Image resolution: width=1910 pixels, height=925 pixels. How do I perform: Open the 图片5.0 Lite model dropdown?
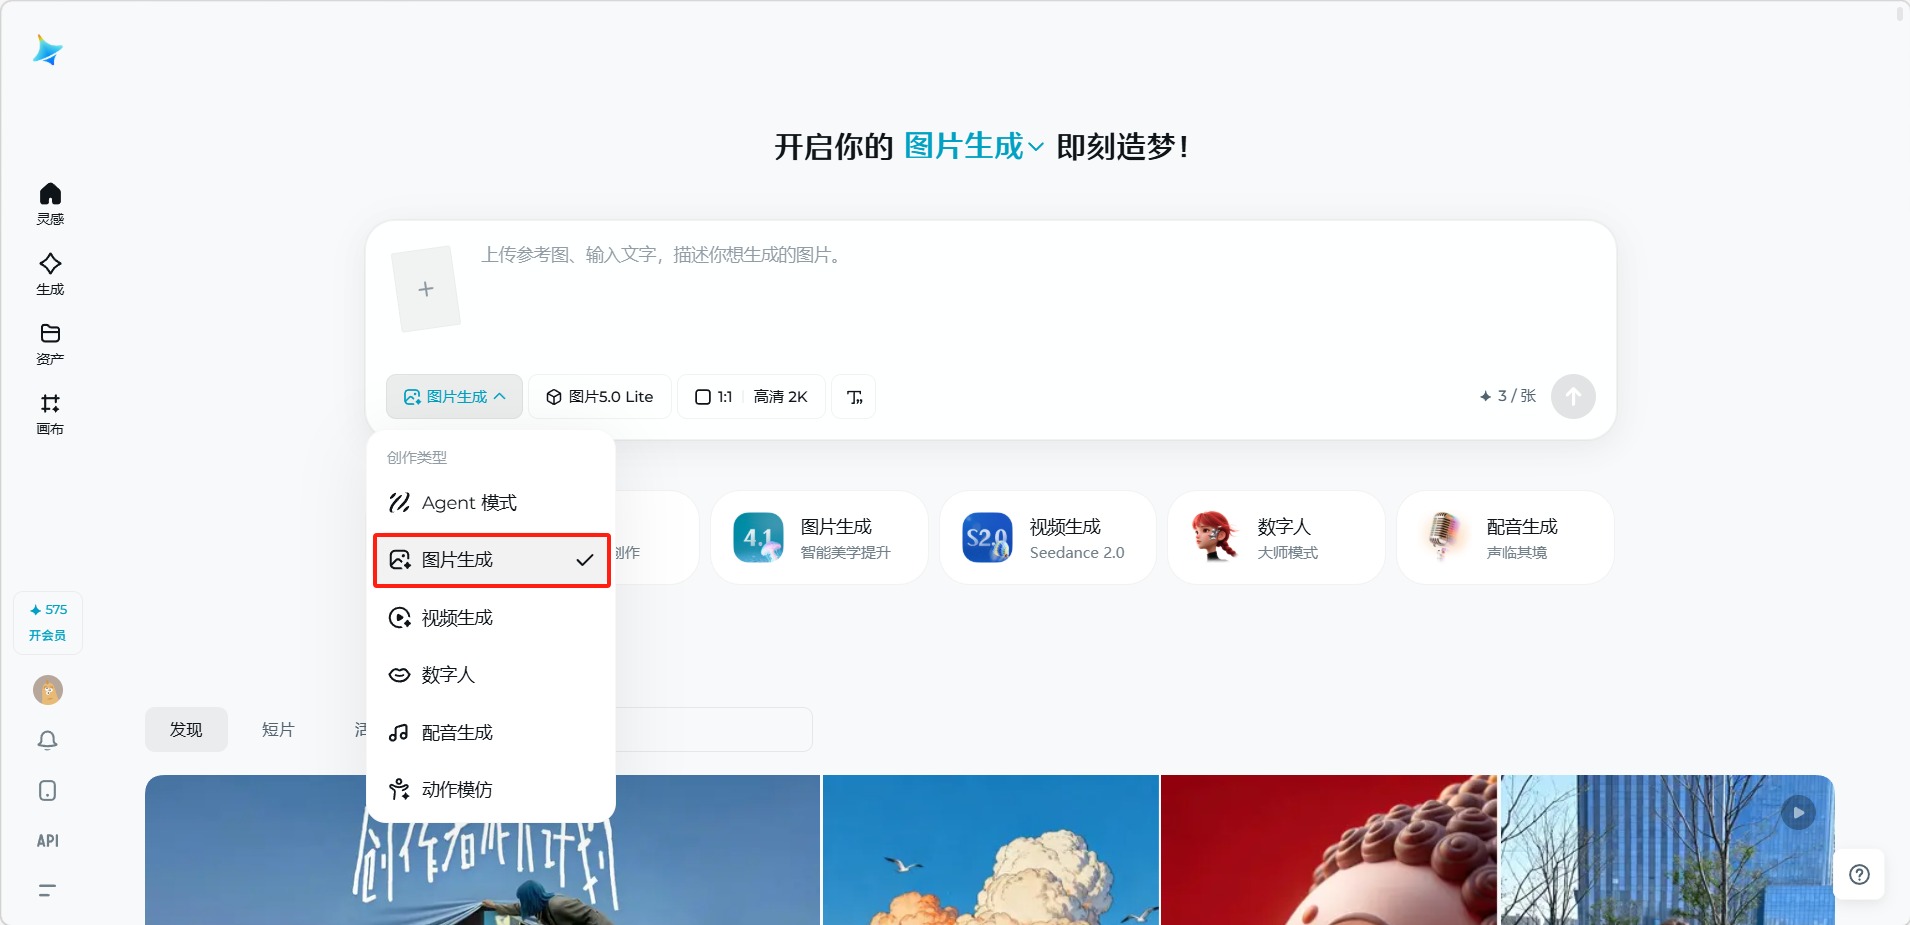coord(599,397)
